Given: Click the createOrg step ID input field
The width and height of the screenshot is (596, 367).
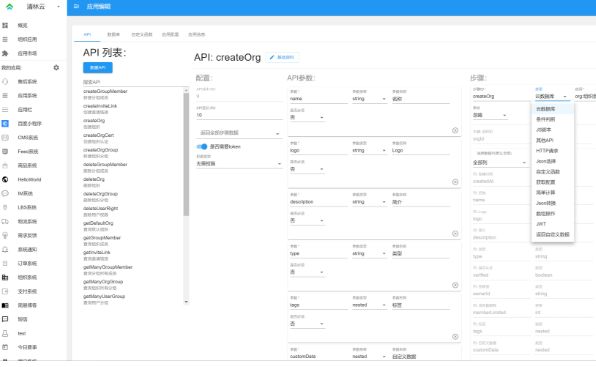Looking at the screenshot, I should [501, 96].
